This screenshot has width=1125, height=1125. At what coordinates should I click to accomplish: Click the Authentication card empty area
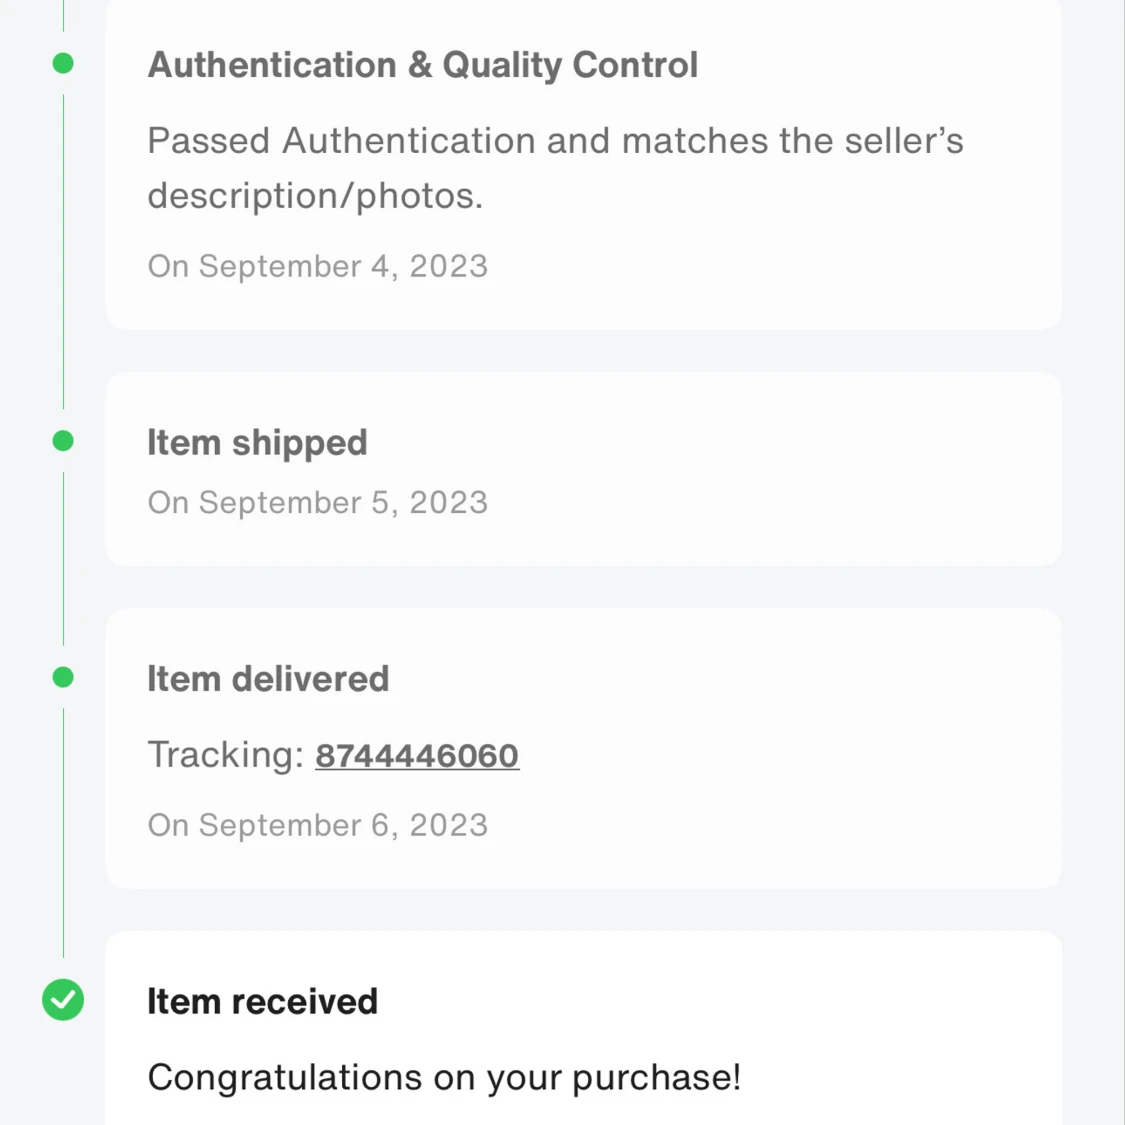click(x=789, y=273)
